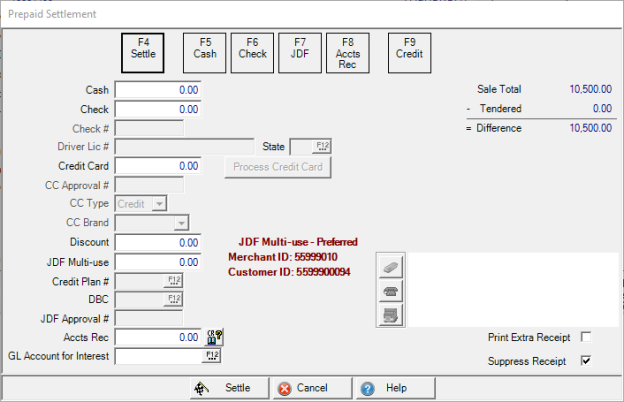Image resolution: width=624 pixels, height=402 pixels.
Task: Click into the Cash amount field
Action: click(158, 90)
